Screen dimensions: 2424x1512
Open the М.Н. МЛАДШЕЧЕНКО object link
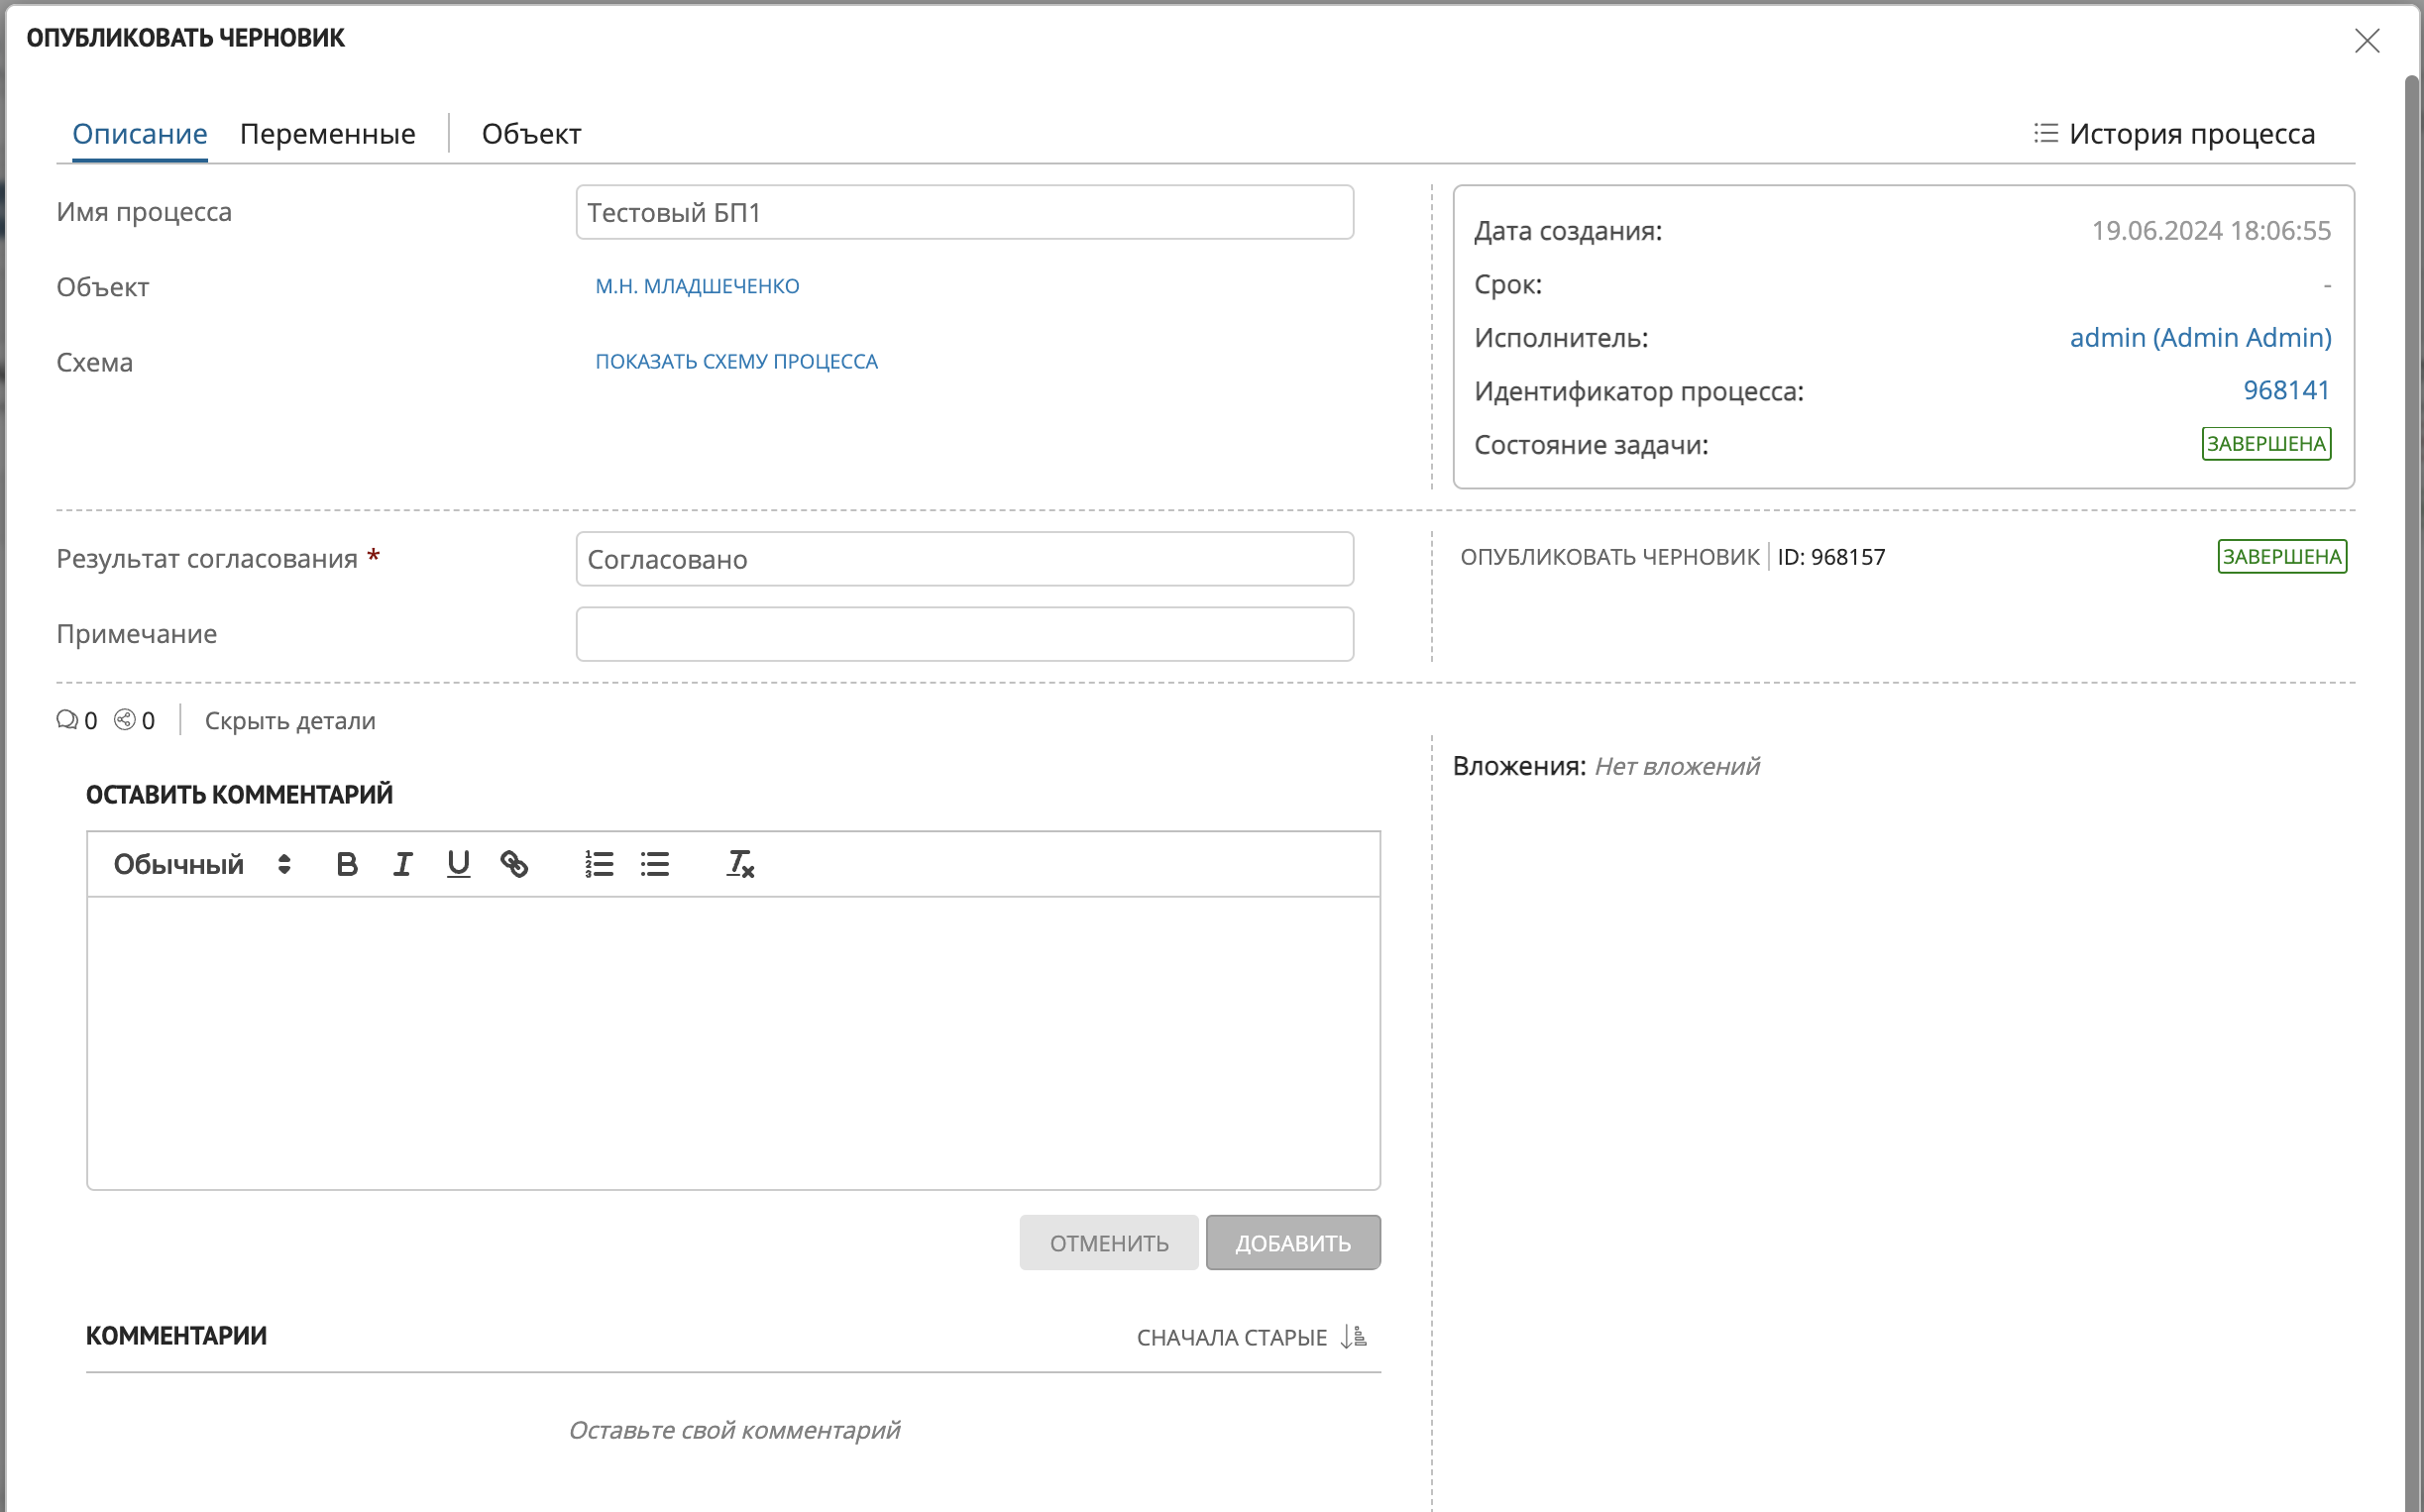[697, 286]
